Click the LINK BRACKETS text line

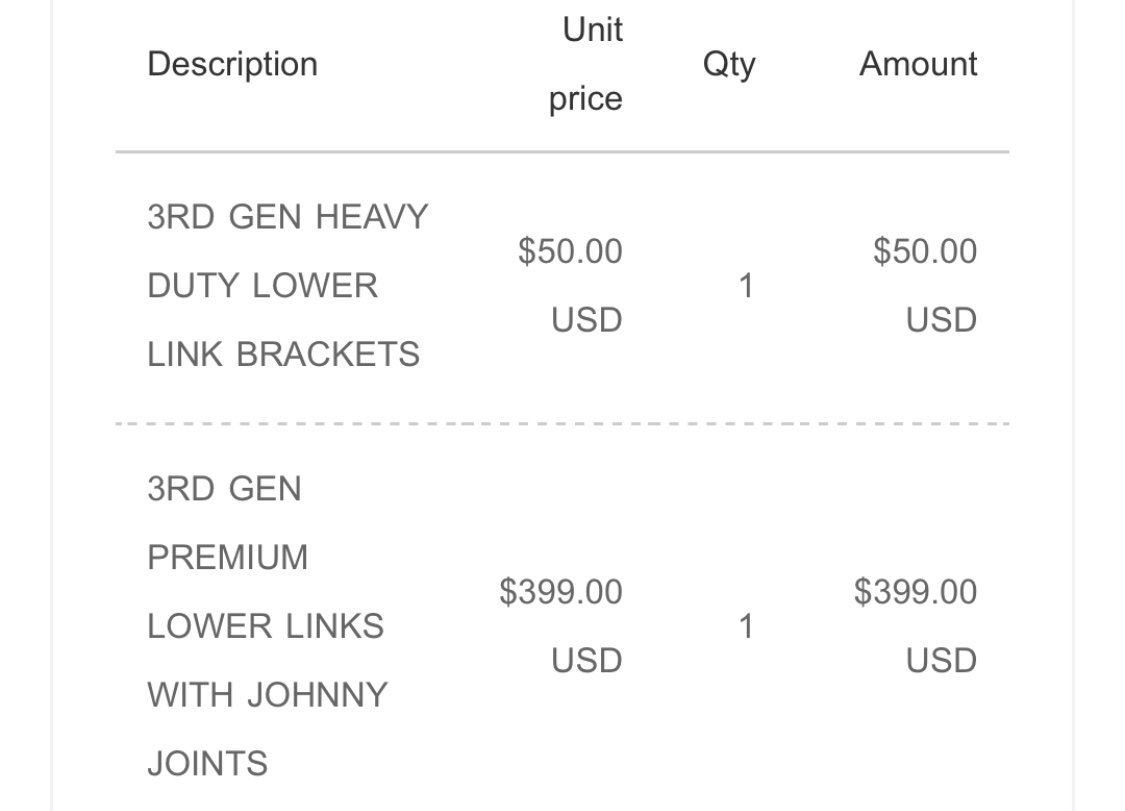coord(283,355)
